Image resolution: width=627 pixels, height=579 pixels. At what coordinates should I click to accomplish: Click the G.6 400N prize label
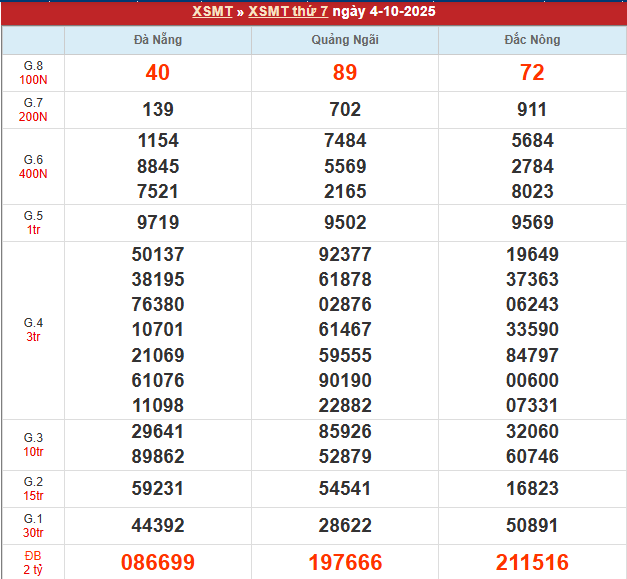tap(33, 166)
